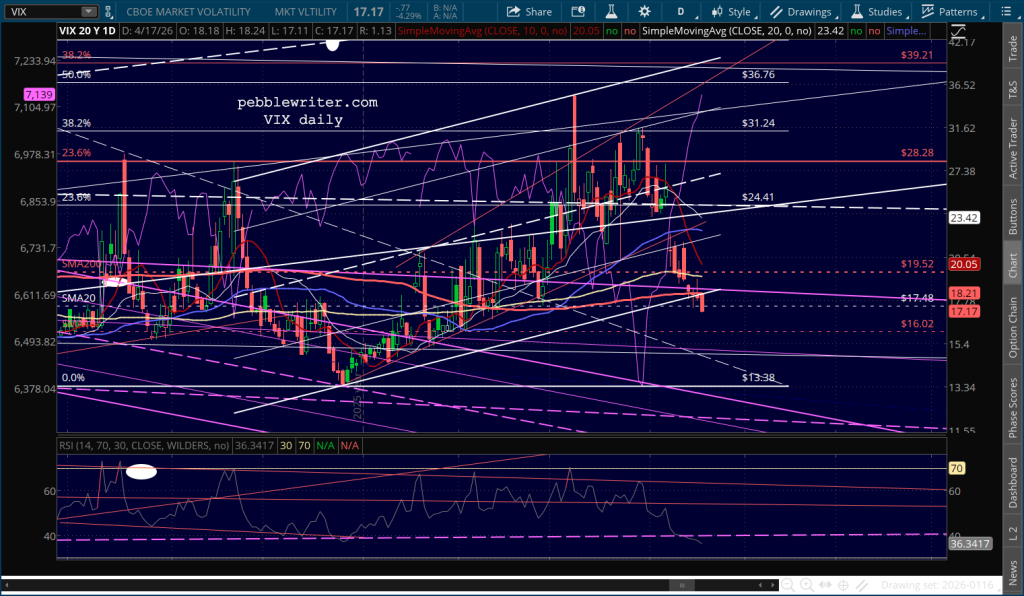Image resolution: width=1024 pixels, height=596 pixels.
Task: Open the Drawings menu
Action: click(x=803, y=12)
